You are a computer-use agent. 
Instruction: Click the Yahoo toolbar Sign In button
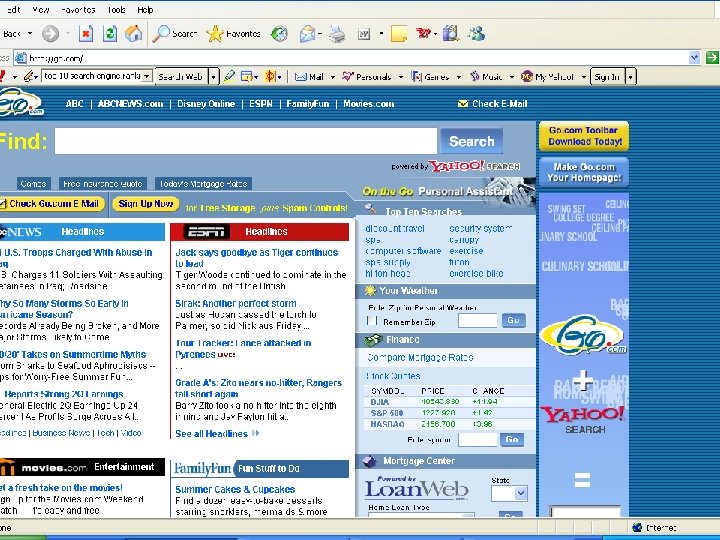[x=607, y=77]
